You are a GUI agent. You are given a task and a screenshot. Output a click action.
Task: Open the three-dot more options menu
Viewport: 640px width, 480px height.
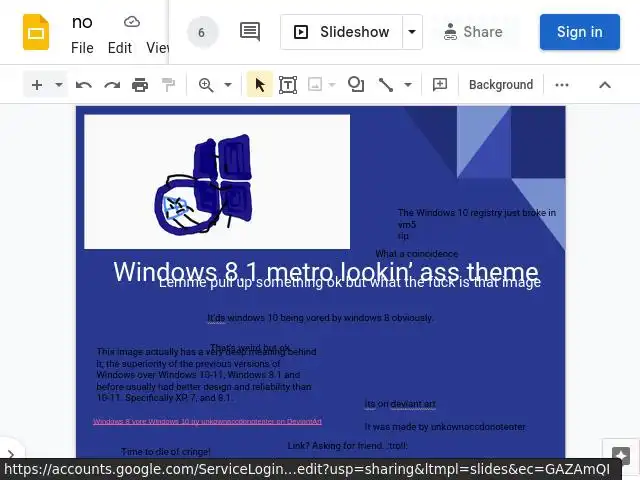(x=562, y=85)
